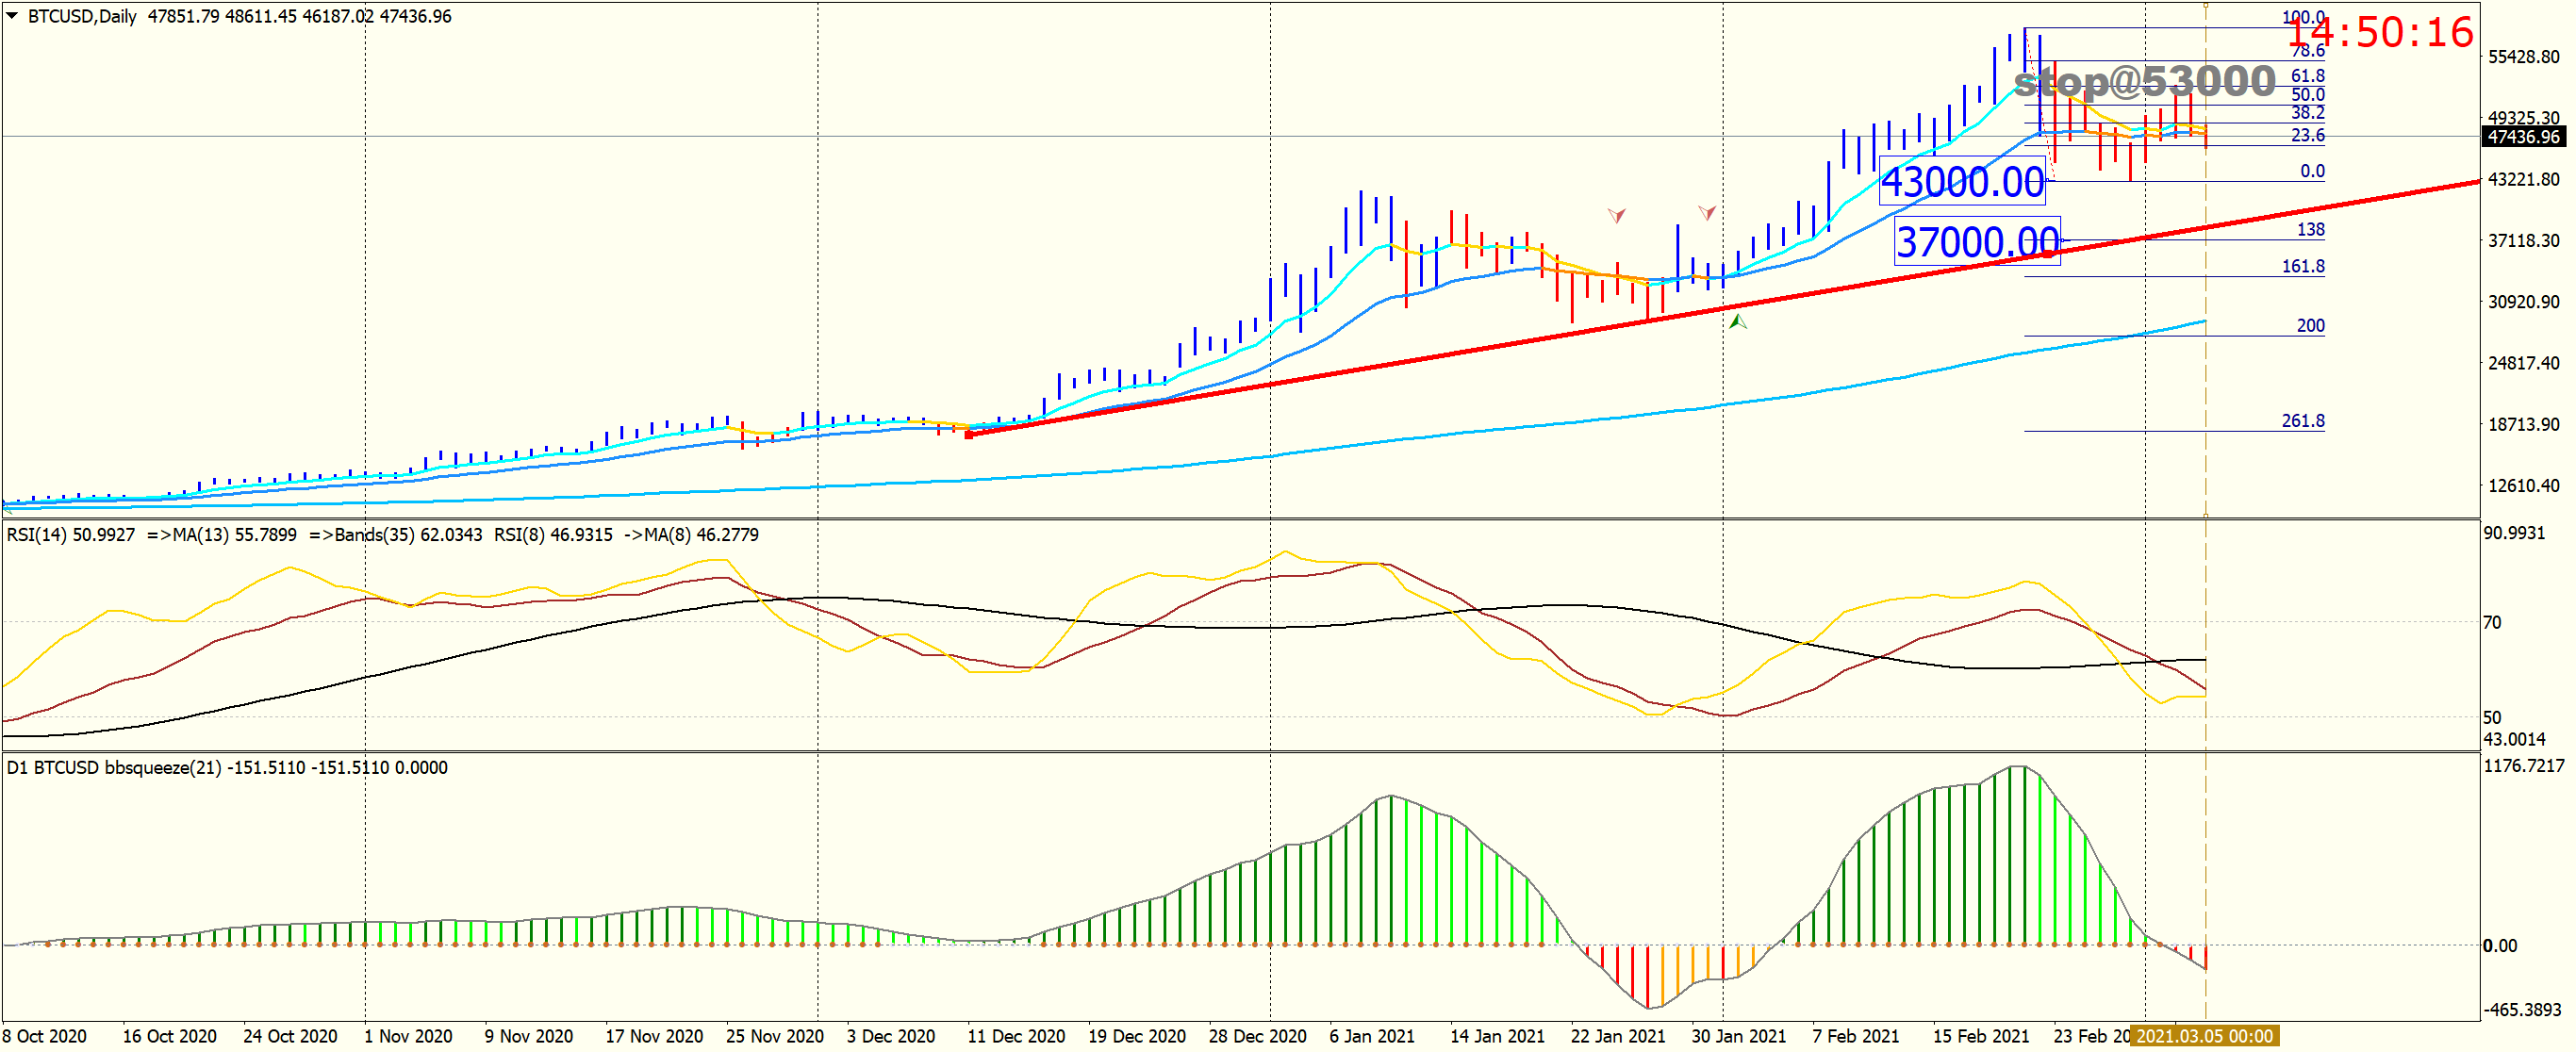2576x1052 pixels.
Task: Click the red trendline's starting anchor point
Action: tap(969, 435)
